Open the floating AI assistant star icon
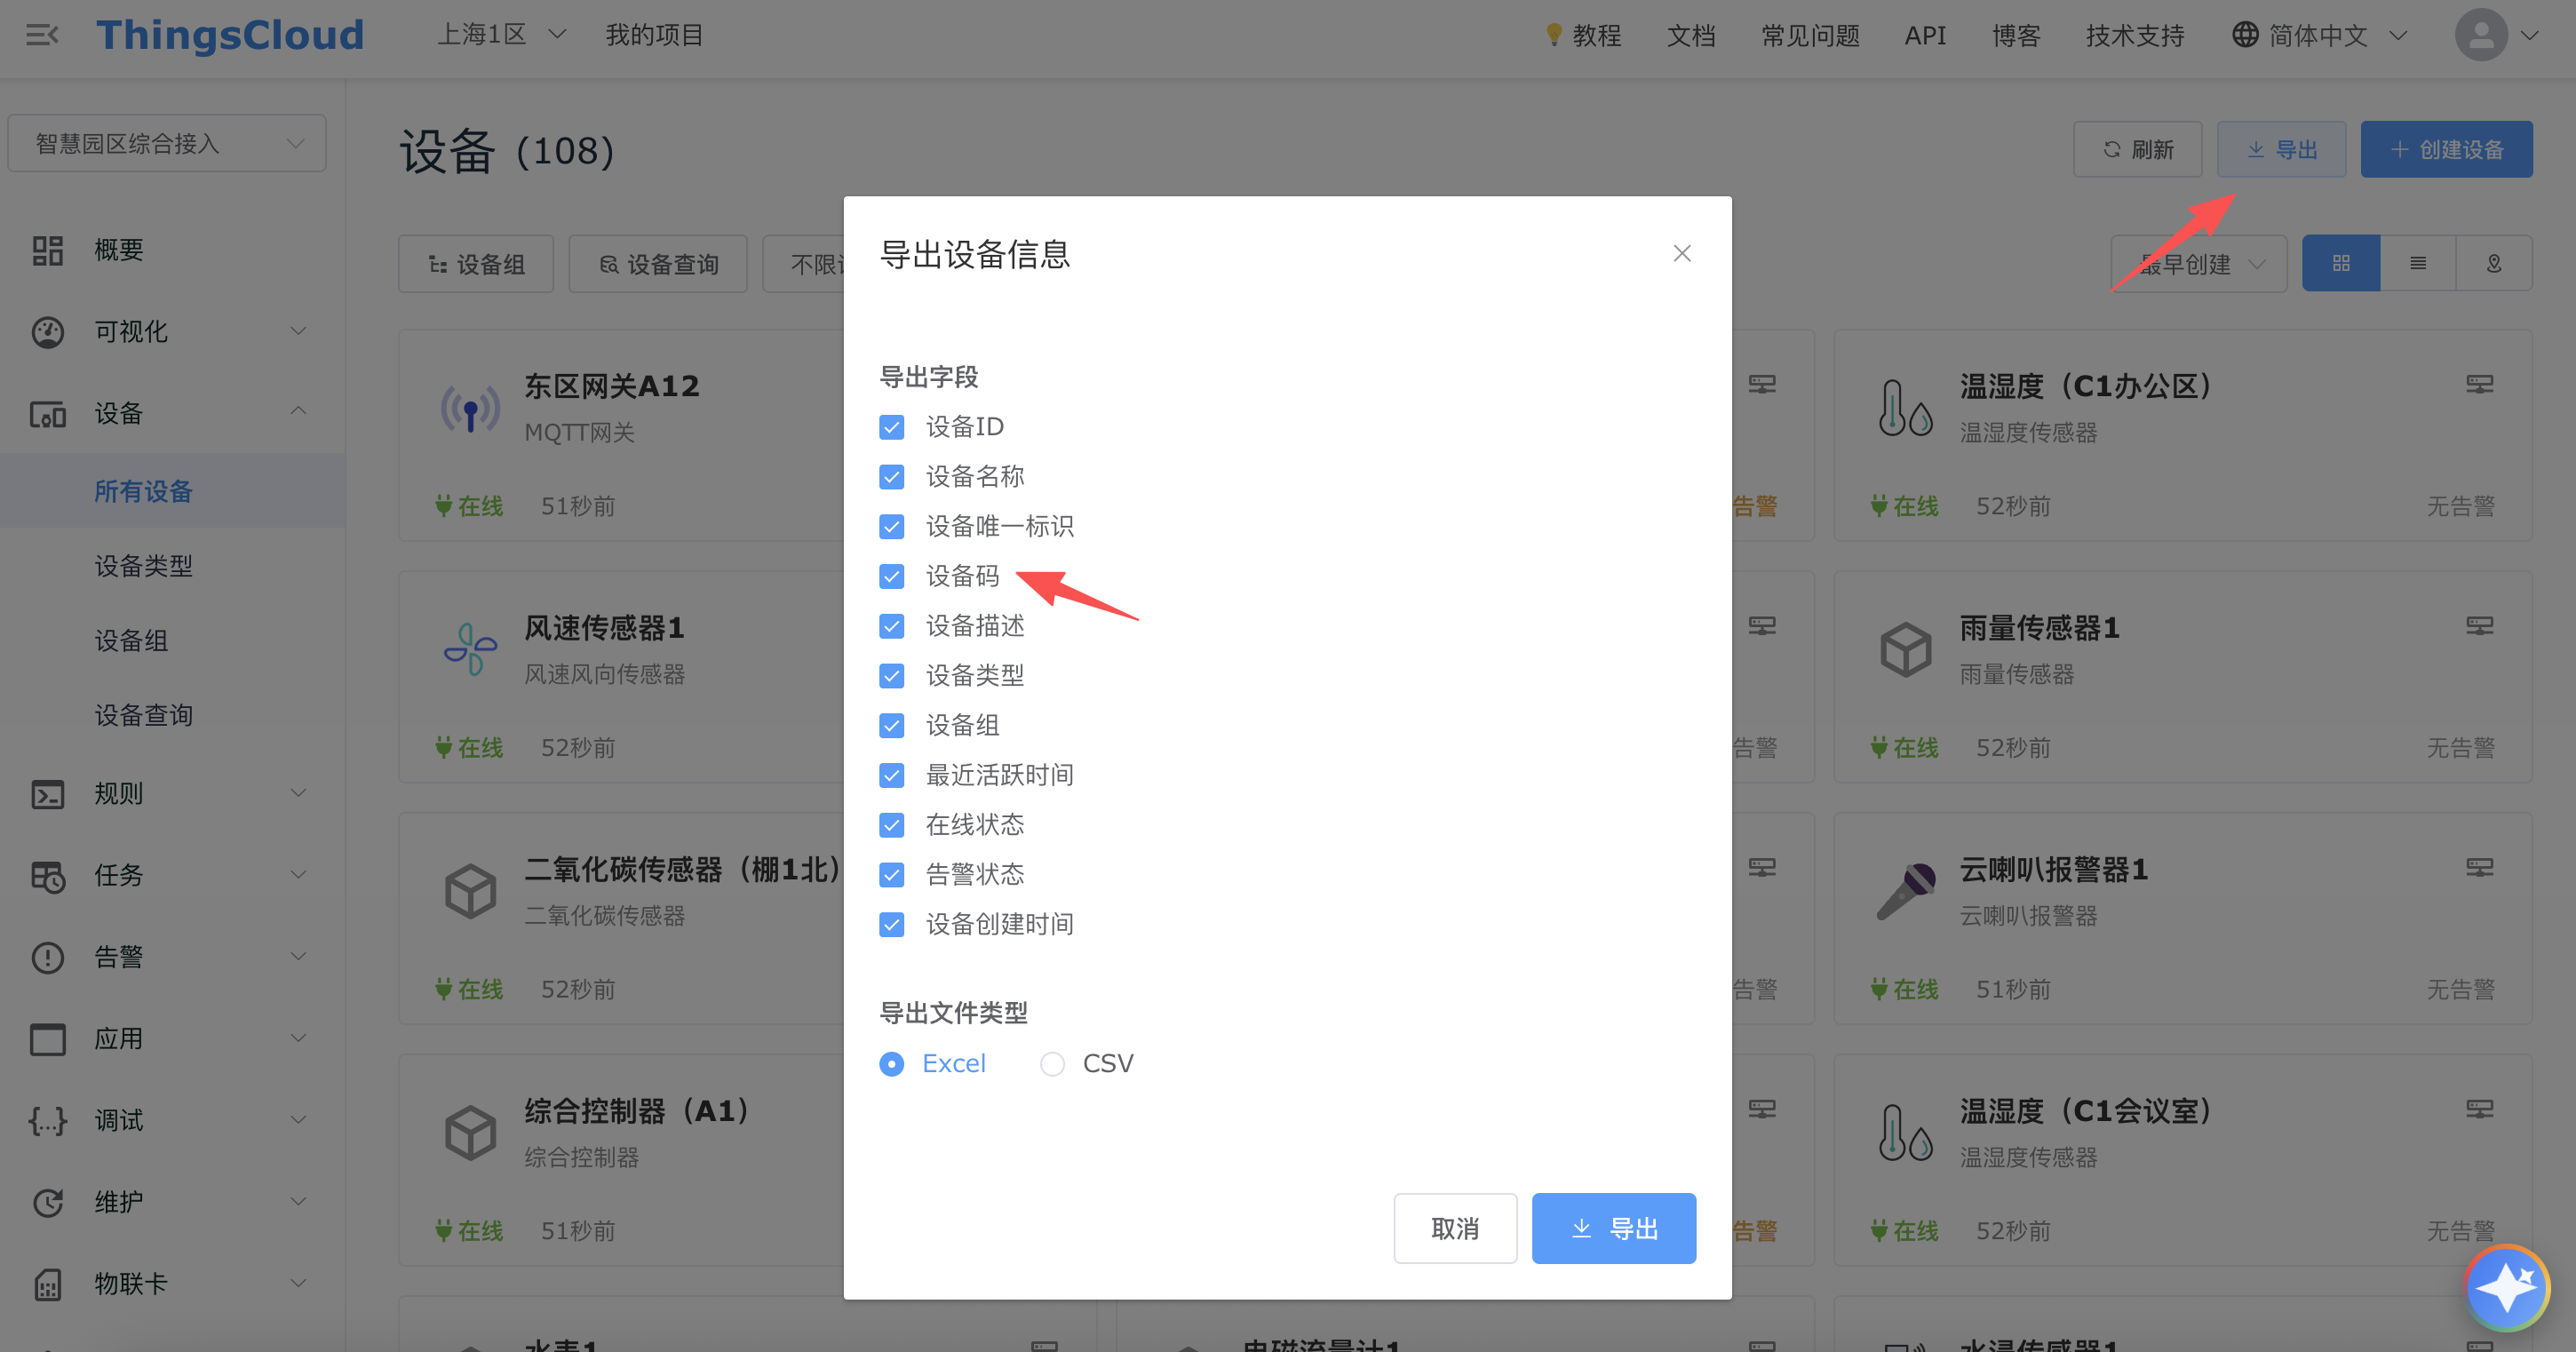Viewport: 2576px width, 1352px height. click(2506, 1287)
